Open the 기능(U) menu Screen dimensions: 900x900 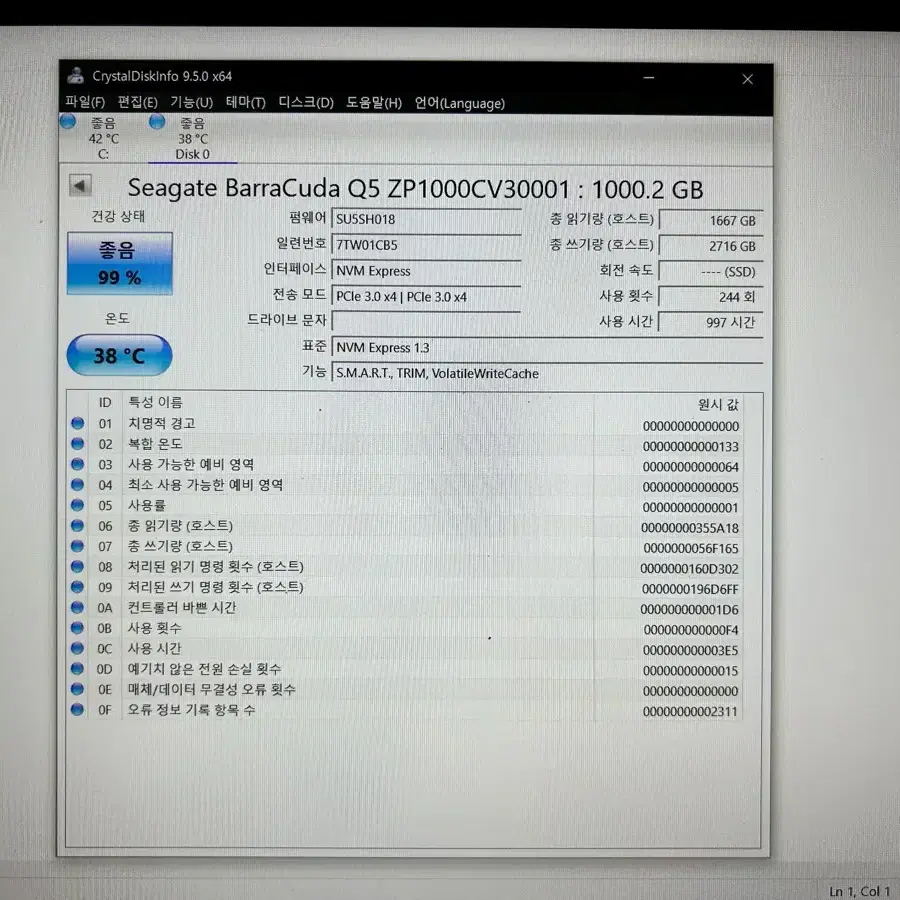(x=191, y=102)
